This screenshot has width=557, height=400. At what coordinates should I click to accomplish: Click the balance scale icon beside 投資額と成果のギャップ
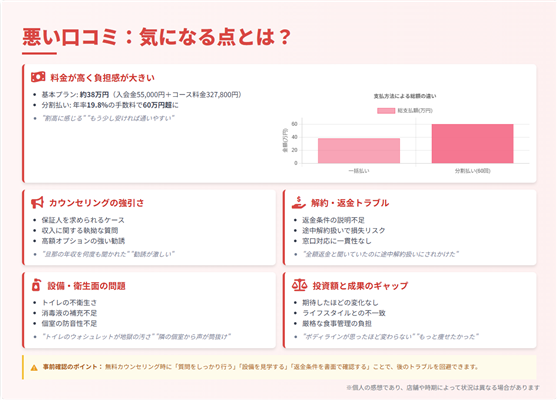click(x=299, y=285)
